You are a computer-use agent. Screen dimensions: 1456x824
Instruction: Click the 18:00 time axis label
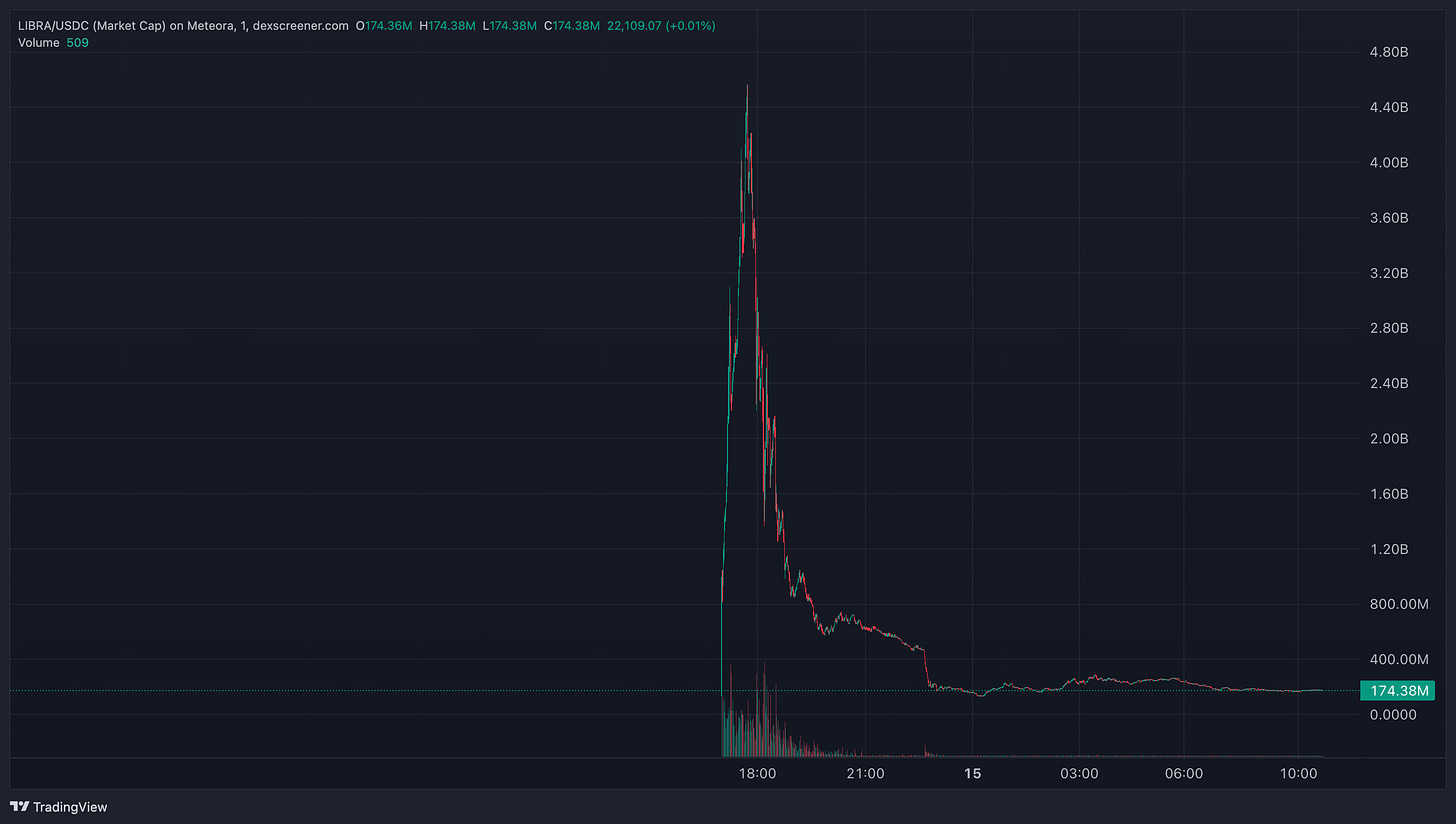(x=757, y=773)
